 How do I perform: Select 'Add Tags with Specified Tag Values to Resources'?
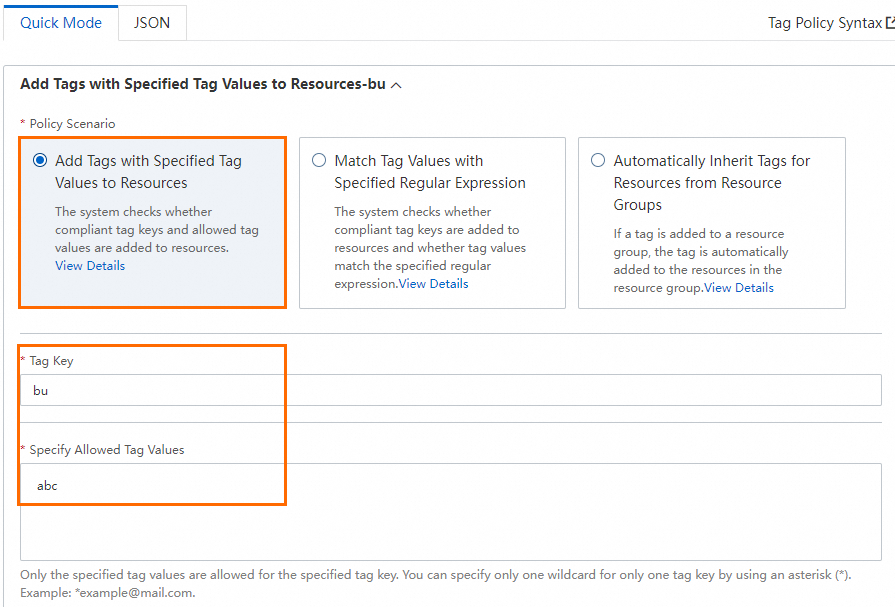(x=40, y=160)
